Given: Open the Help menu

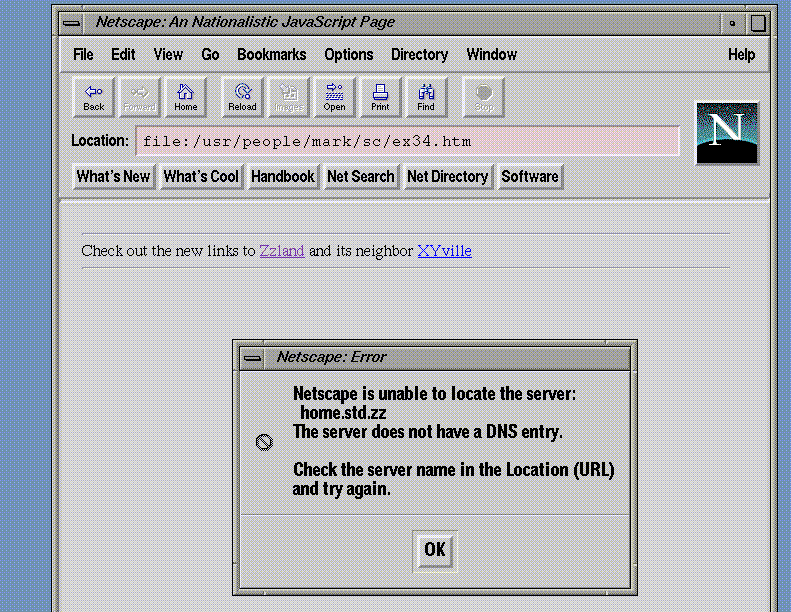Looking at the screenshot, I should pyautogui.click(x=741, y=55).
